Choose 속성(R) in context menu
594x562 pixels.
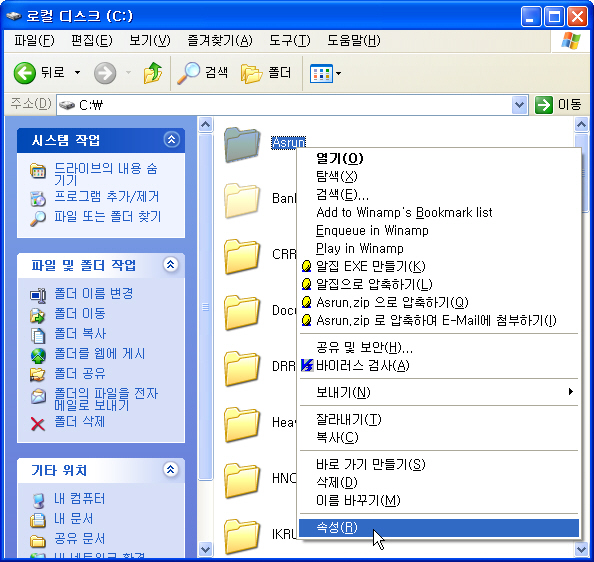(x=439, y=528)
